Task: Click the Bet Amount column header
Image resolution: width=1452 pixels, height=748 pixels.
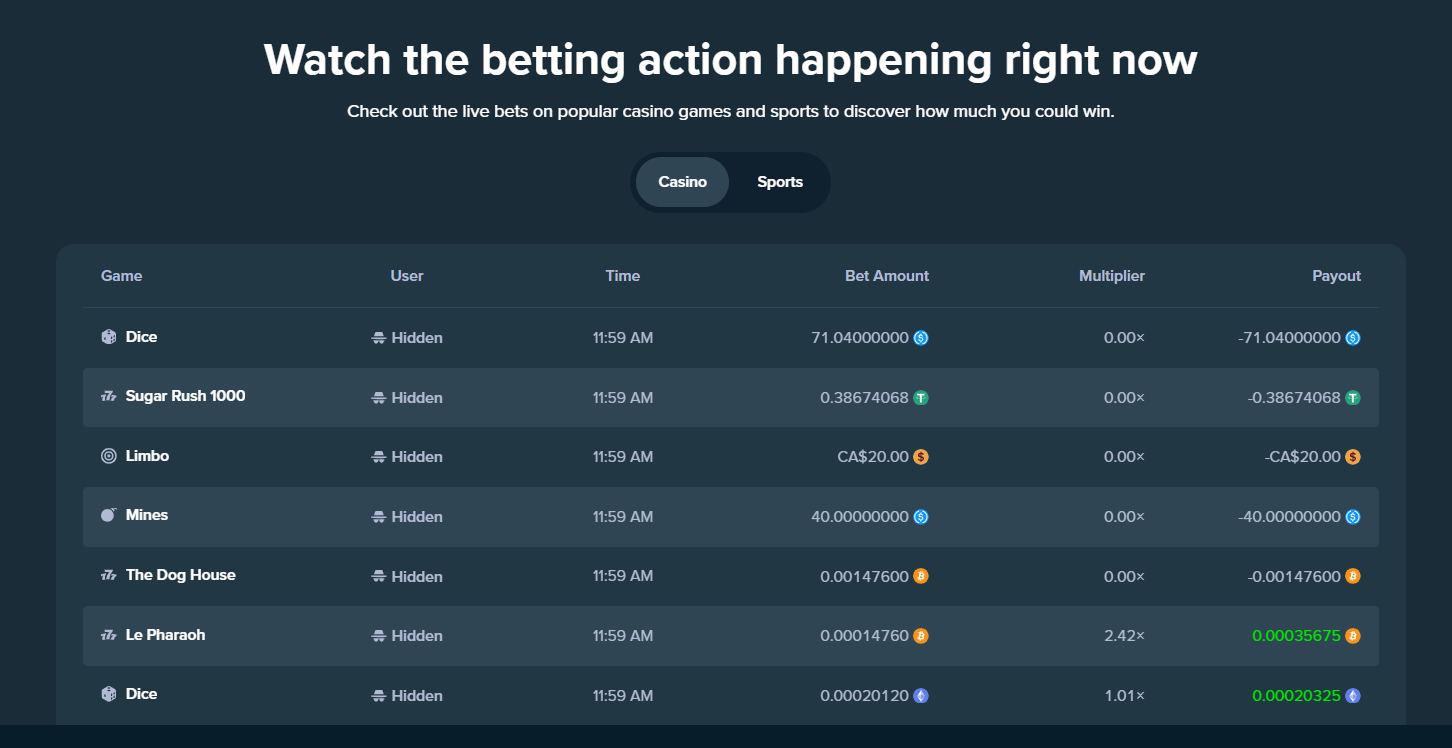Action: click(887, 276)
